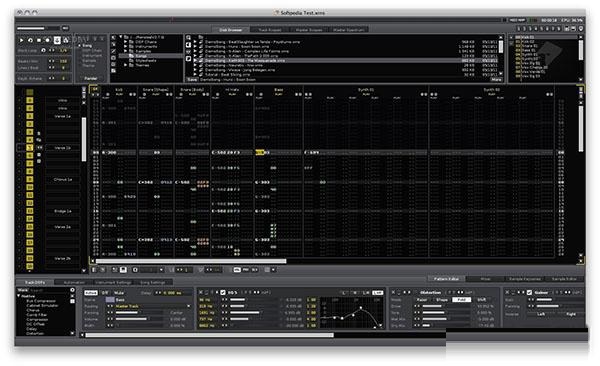Screen dimensions: 600x366
Task: Click the Bass track header
Action: pos(279,90)
